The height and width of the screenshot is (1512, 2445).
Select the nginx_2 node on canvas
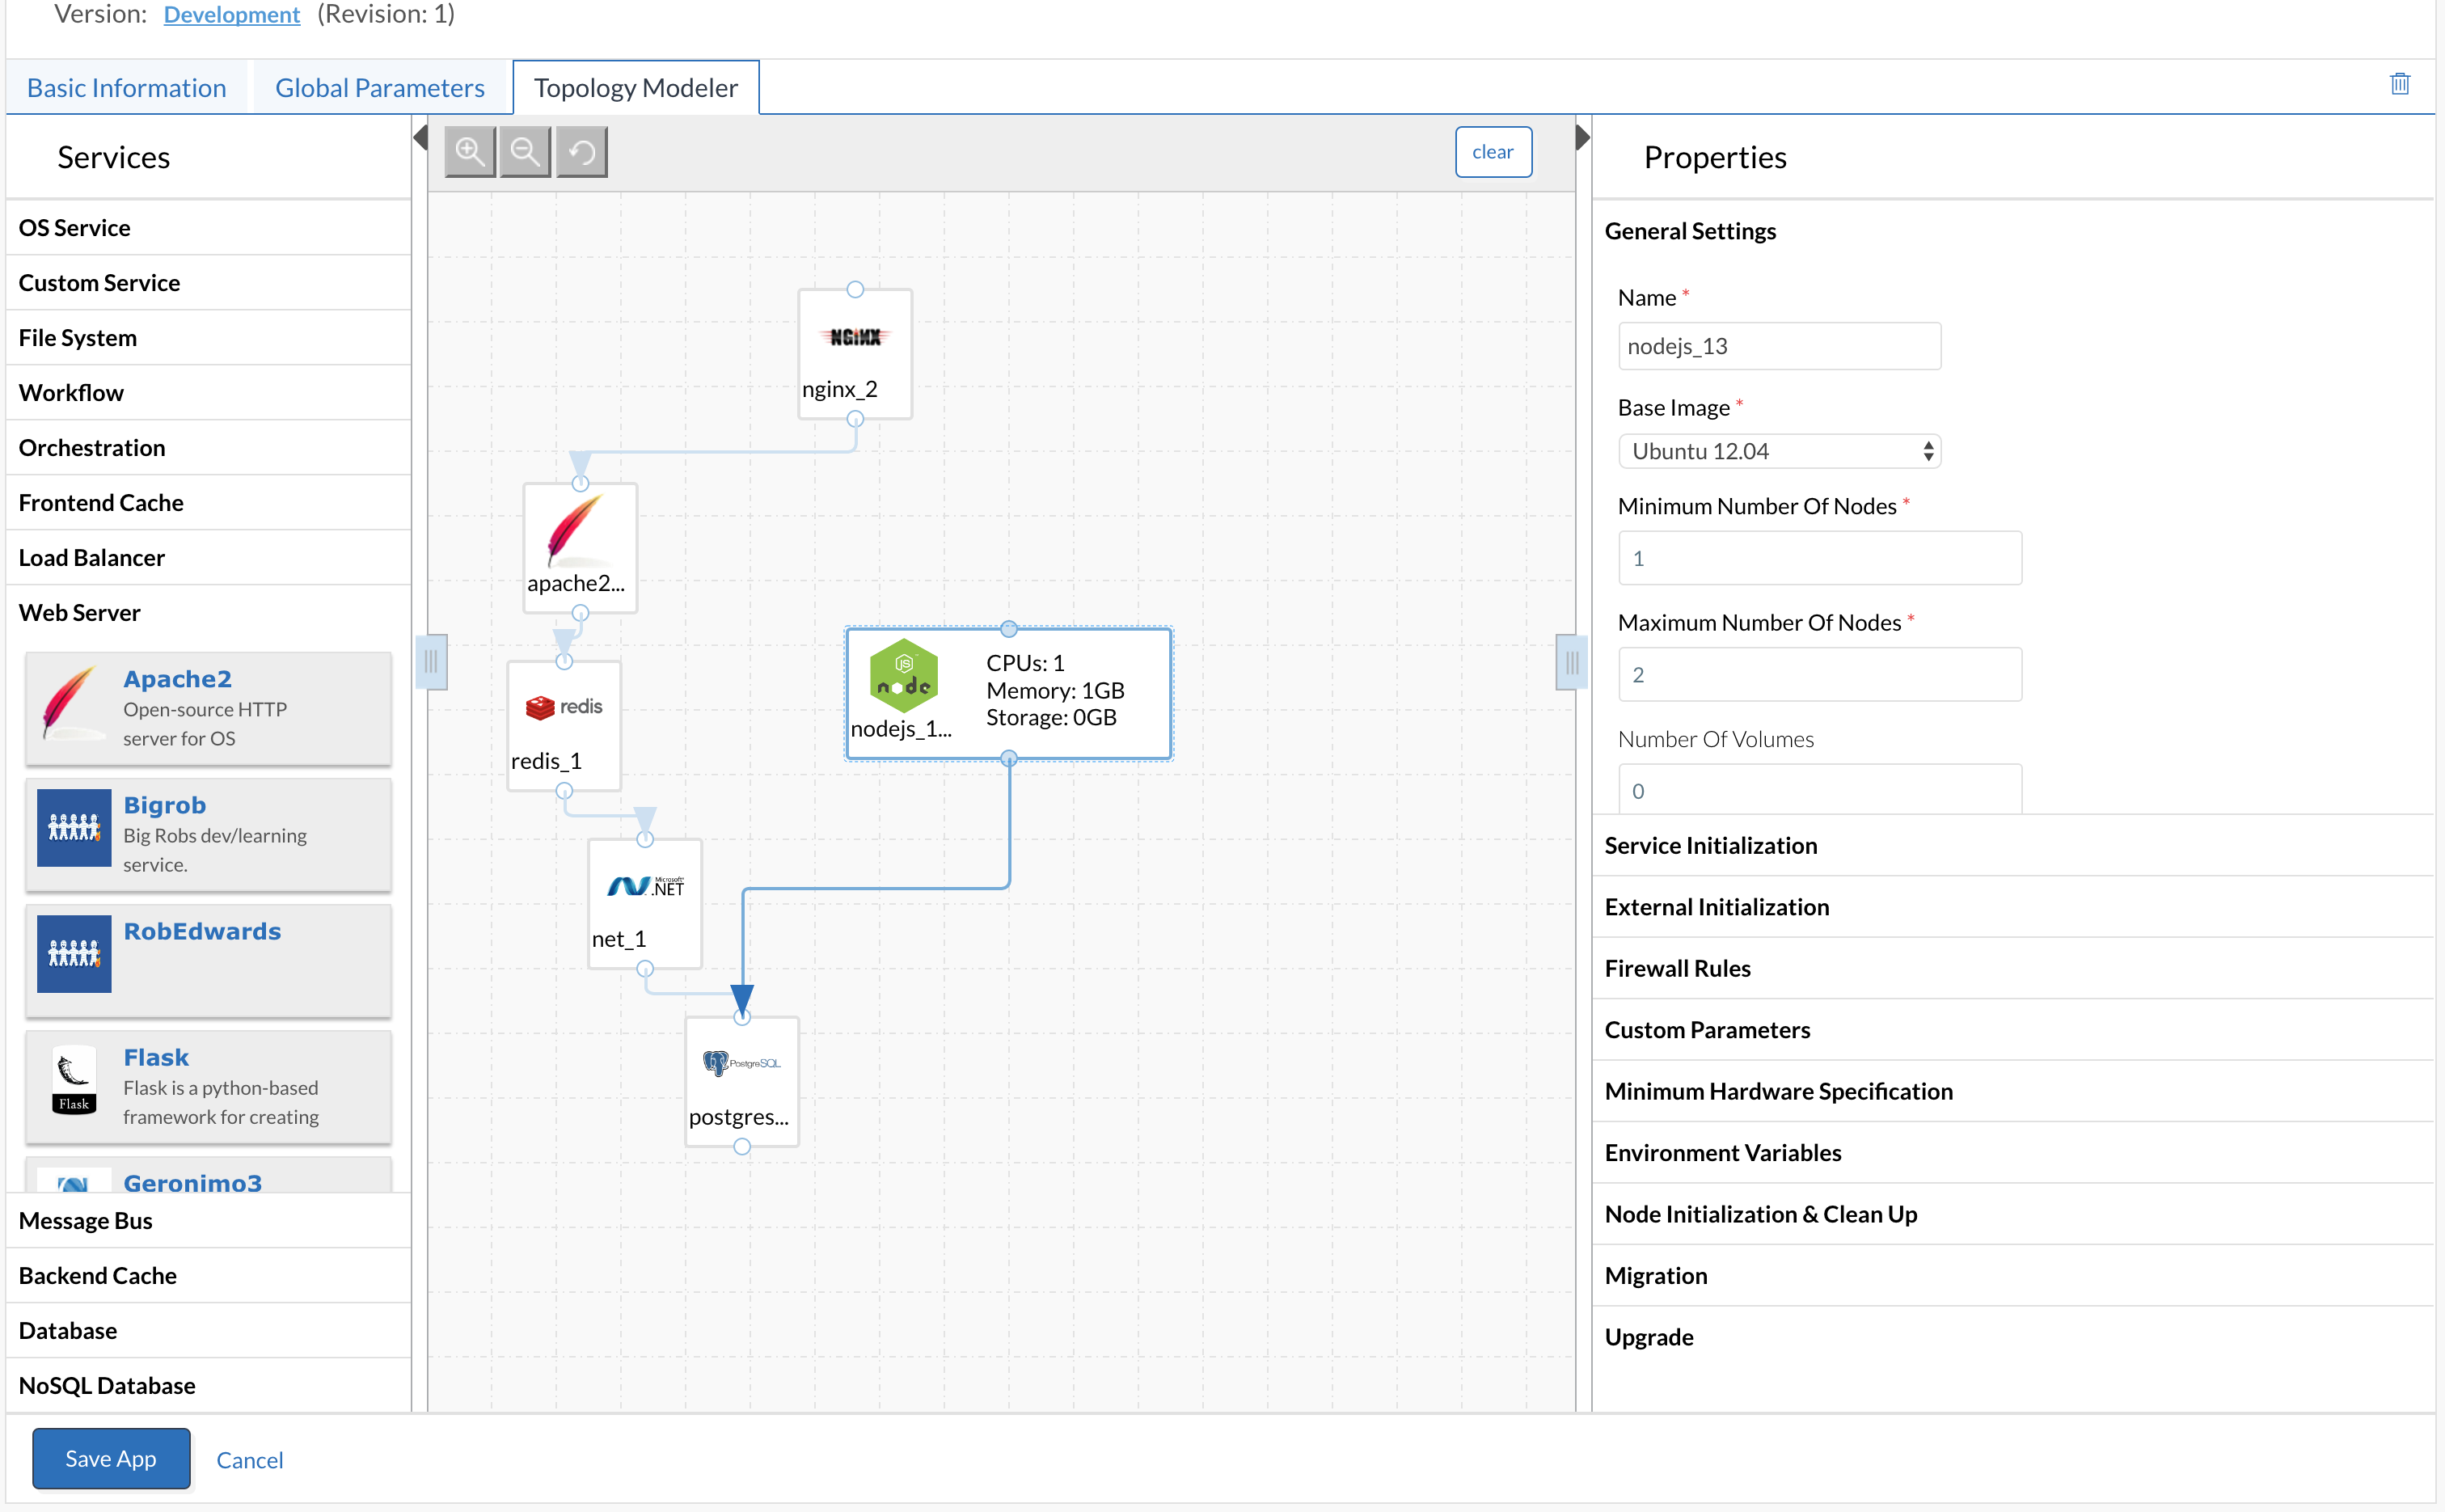tap(854, 353)
